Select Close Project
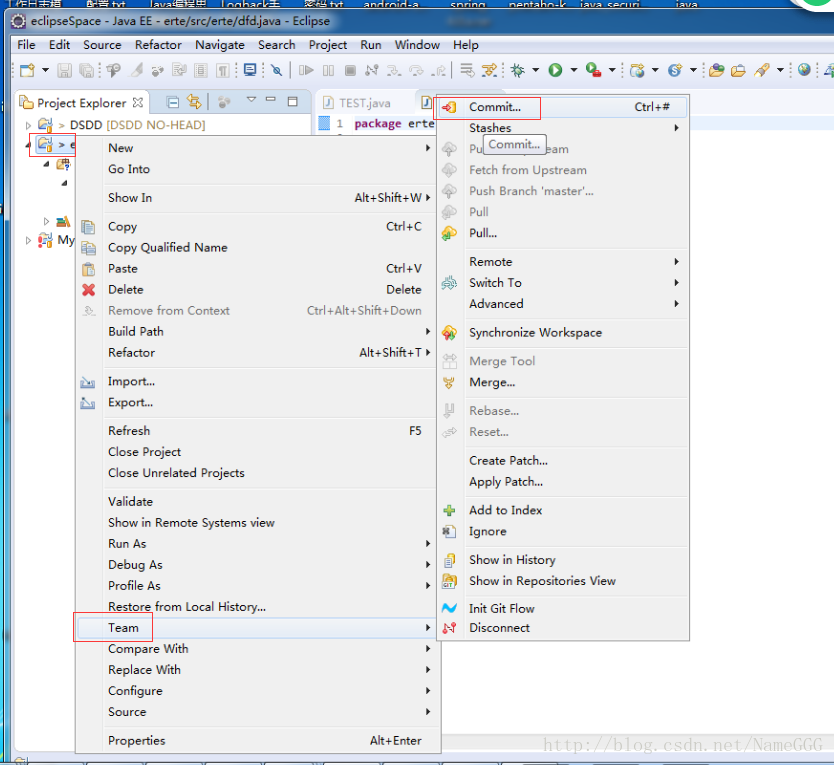834x765 pixels. tap(258, 452)
